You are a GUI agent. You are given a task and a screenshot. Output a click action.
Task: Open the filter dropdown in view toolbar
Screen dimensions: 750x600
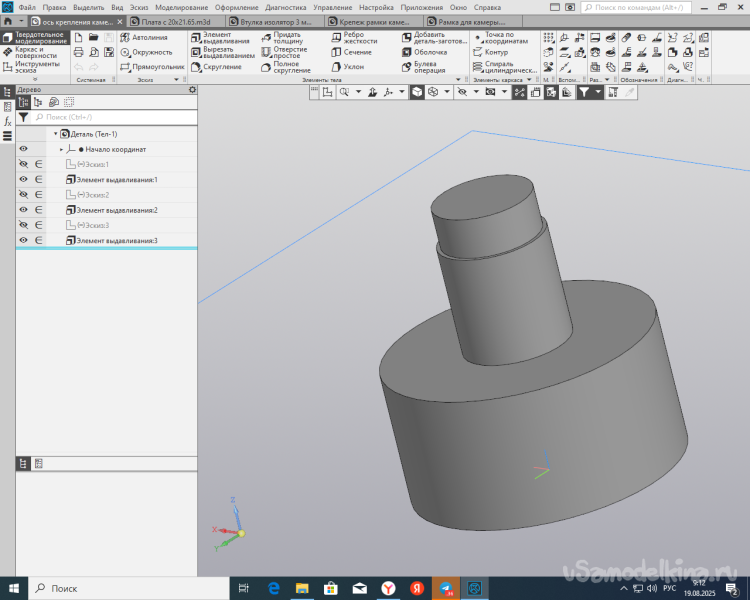598,92
